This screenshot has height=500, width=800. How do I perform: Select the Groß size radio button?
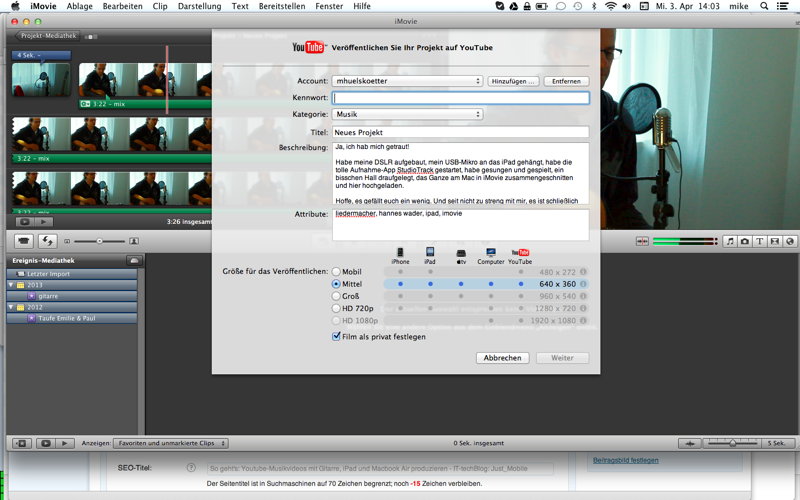coord(336,296)
